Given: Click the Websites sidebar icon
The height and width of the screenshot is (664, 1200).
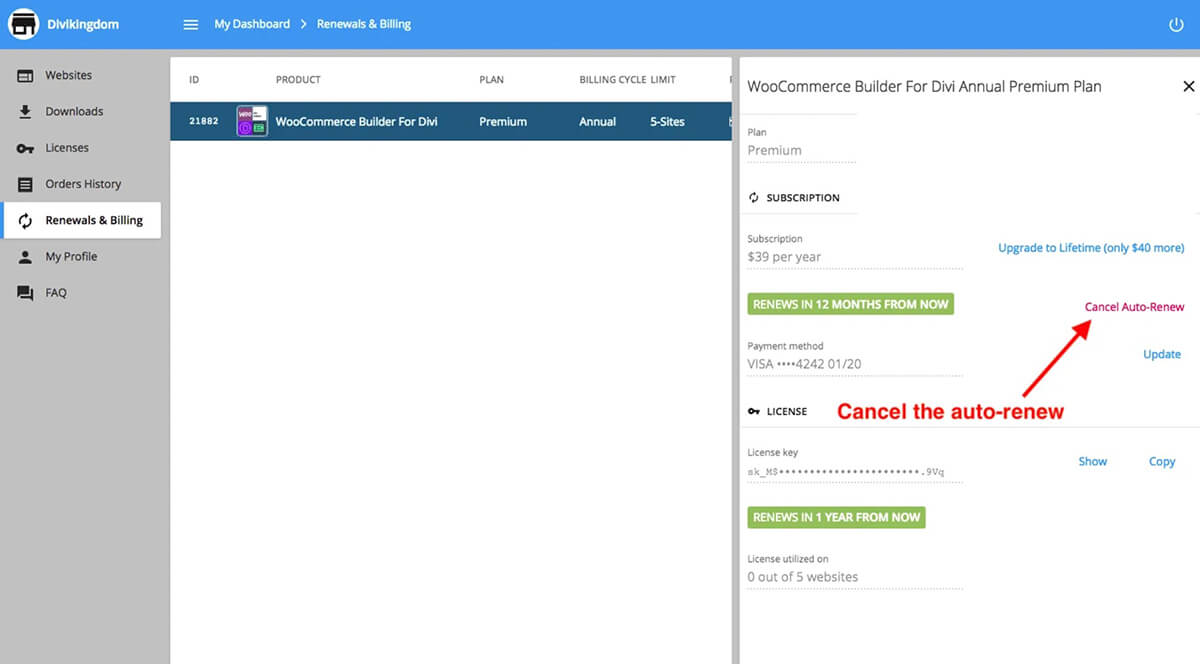Looking at the screenshot, I should point(25,76).
